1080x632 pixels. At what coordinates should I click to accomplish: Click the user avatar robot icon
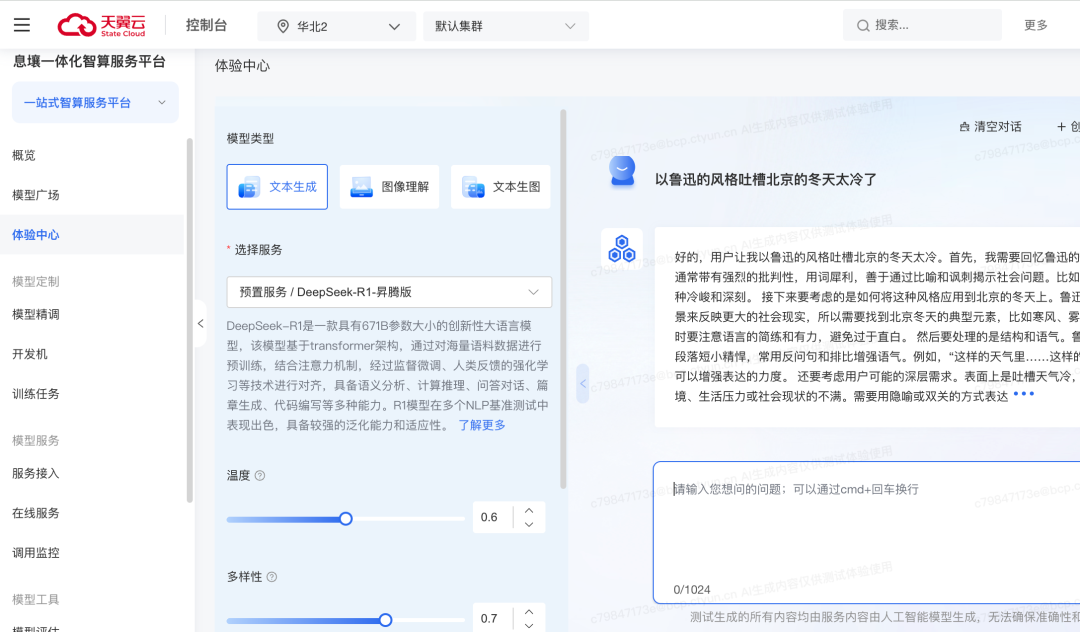622,171
